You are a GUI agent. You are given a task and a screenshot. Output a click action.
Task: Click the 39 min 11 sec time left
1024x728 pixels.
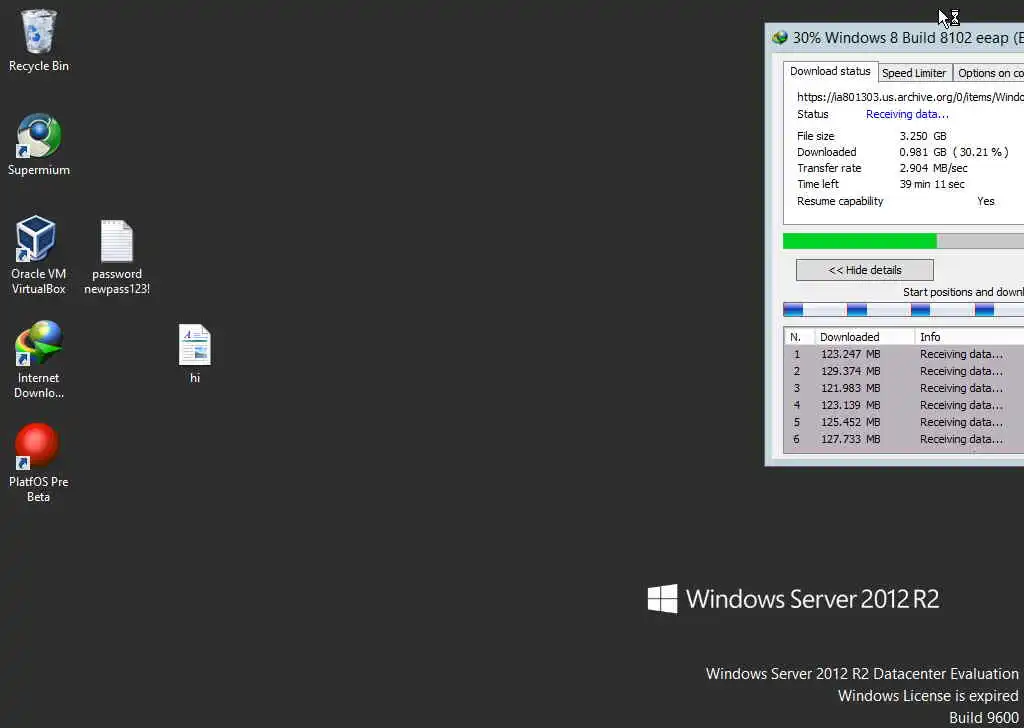coord(932,184)
